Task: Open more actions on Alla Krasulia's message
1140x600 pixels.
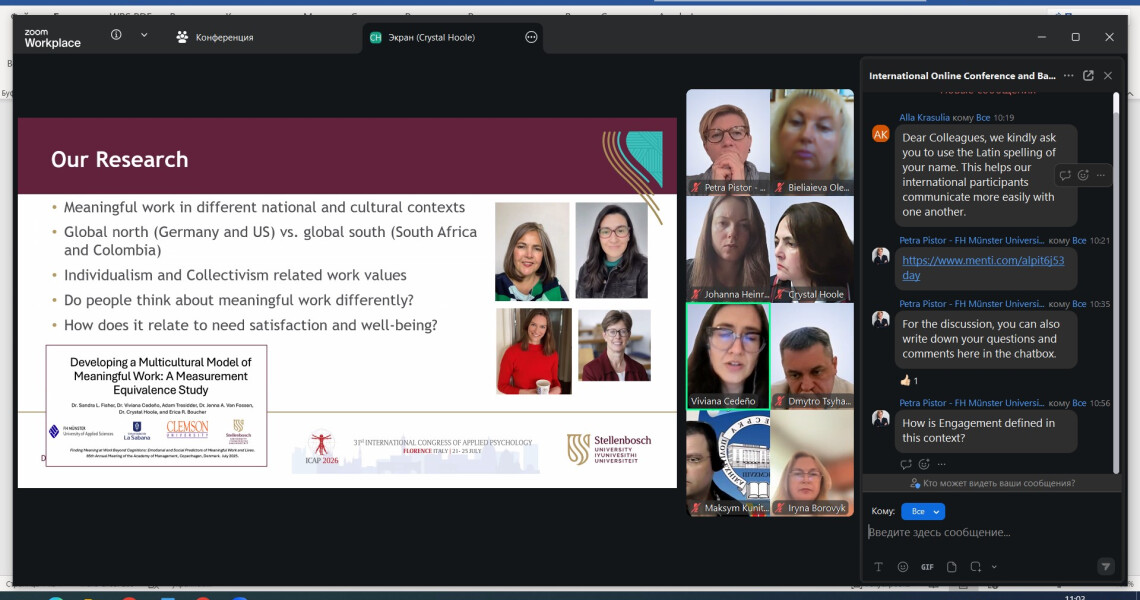Action: click(x=1101, y=175)
